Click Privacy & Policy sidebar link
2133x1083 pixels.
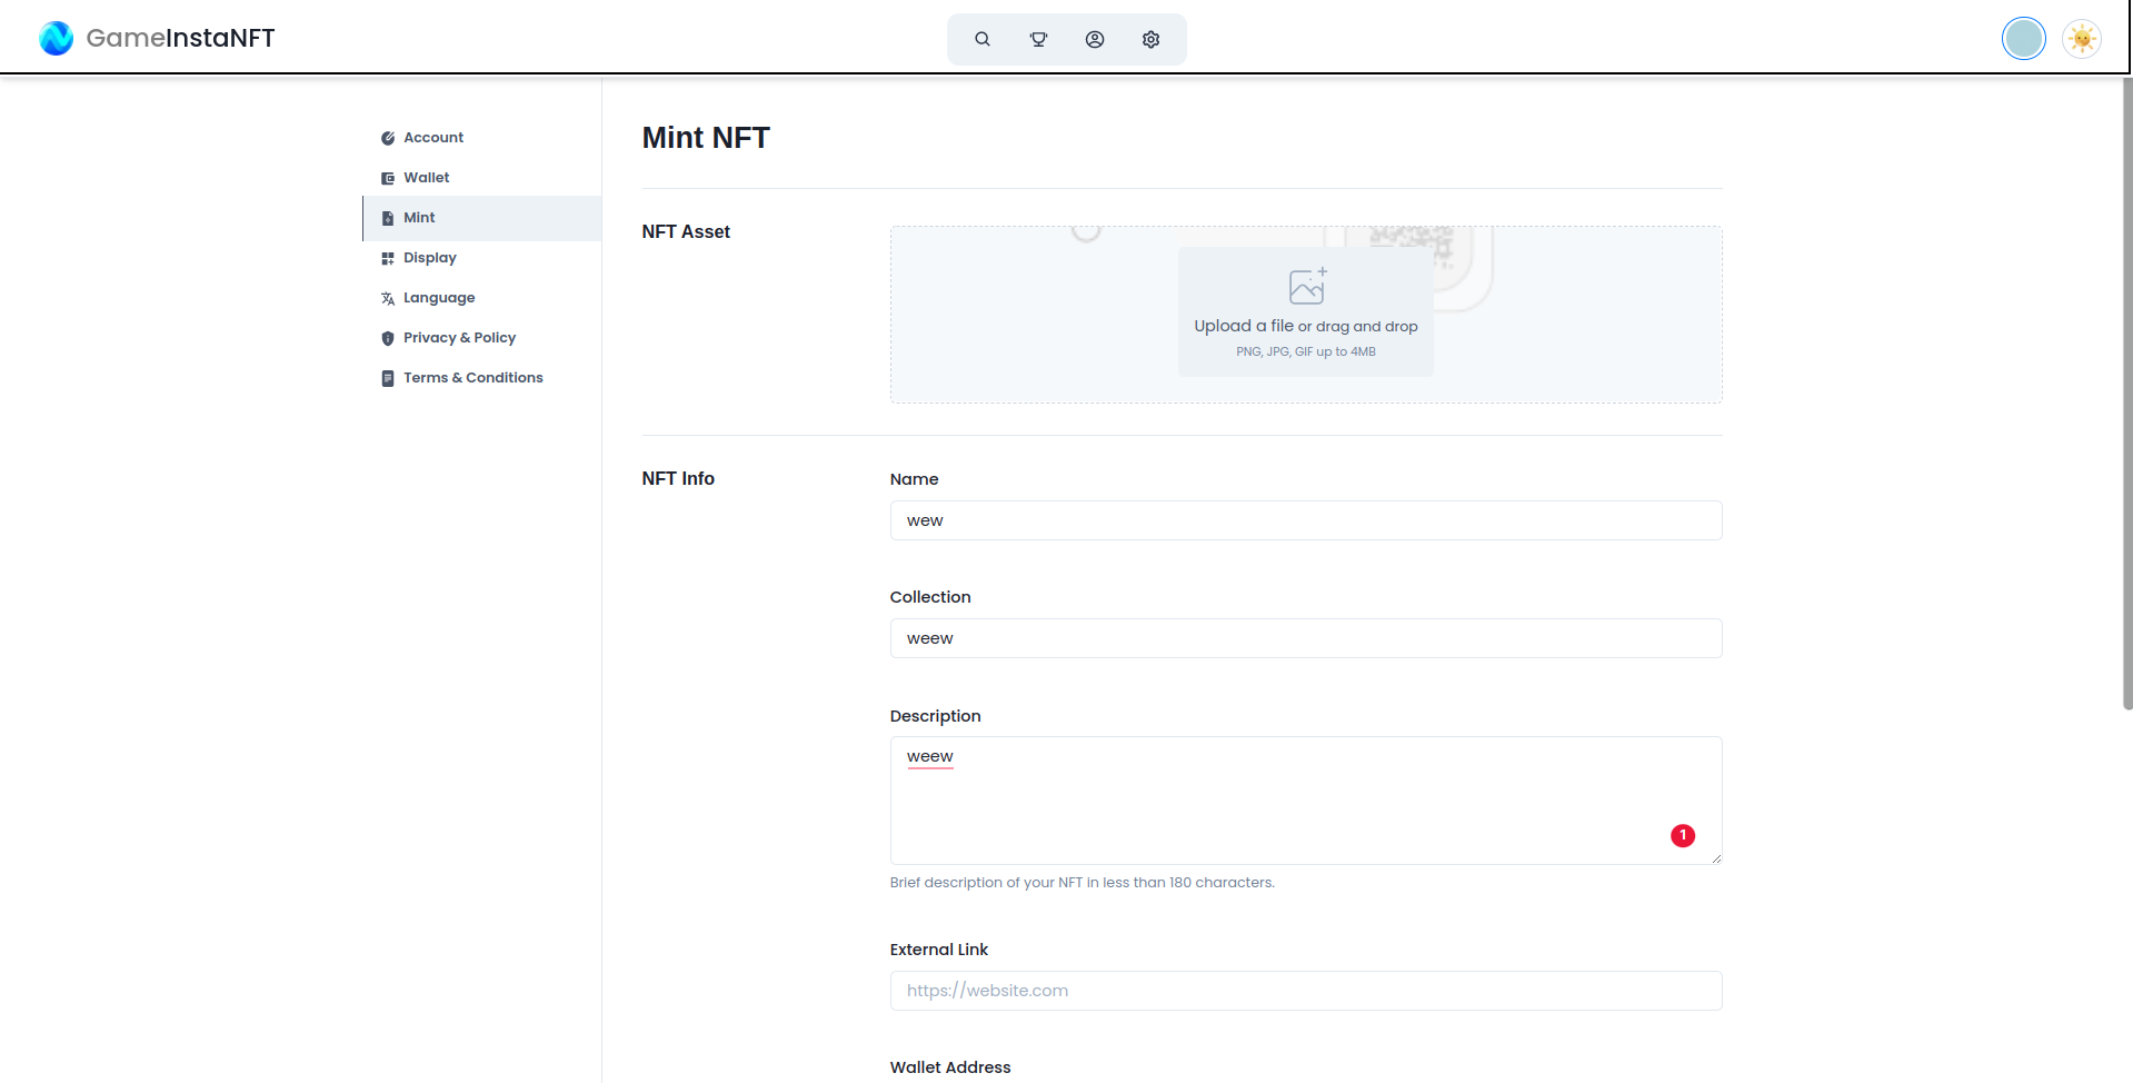tap(460, 337)
